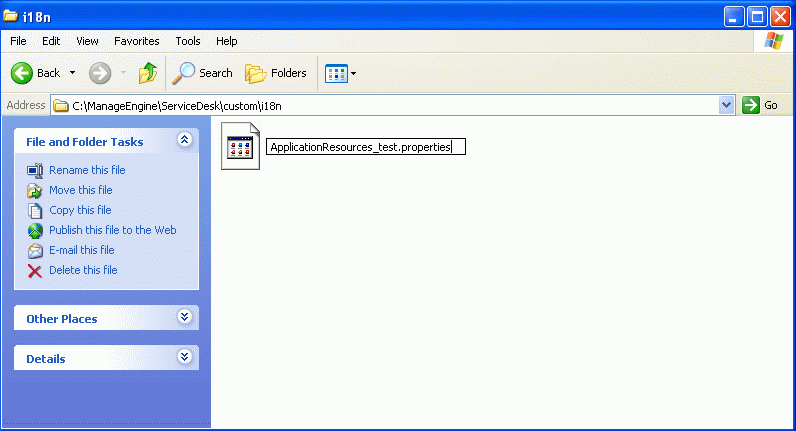Click E-mail this file link

coord(82,250)
